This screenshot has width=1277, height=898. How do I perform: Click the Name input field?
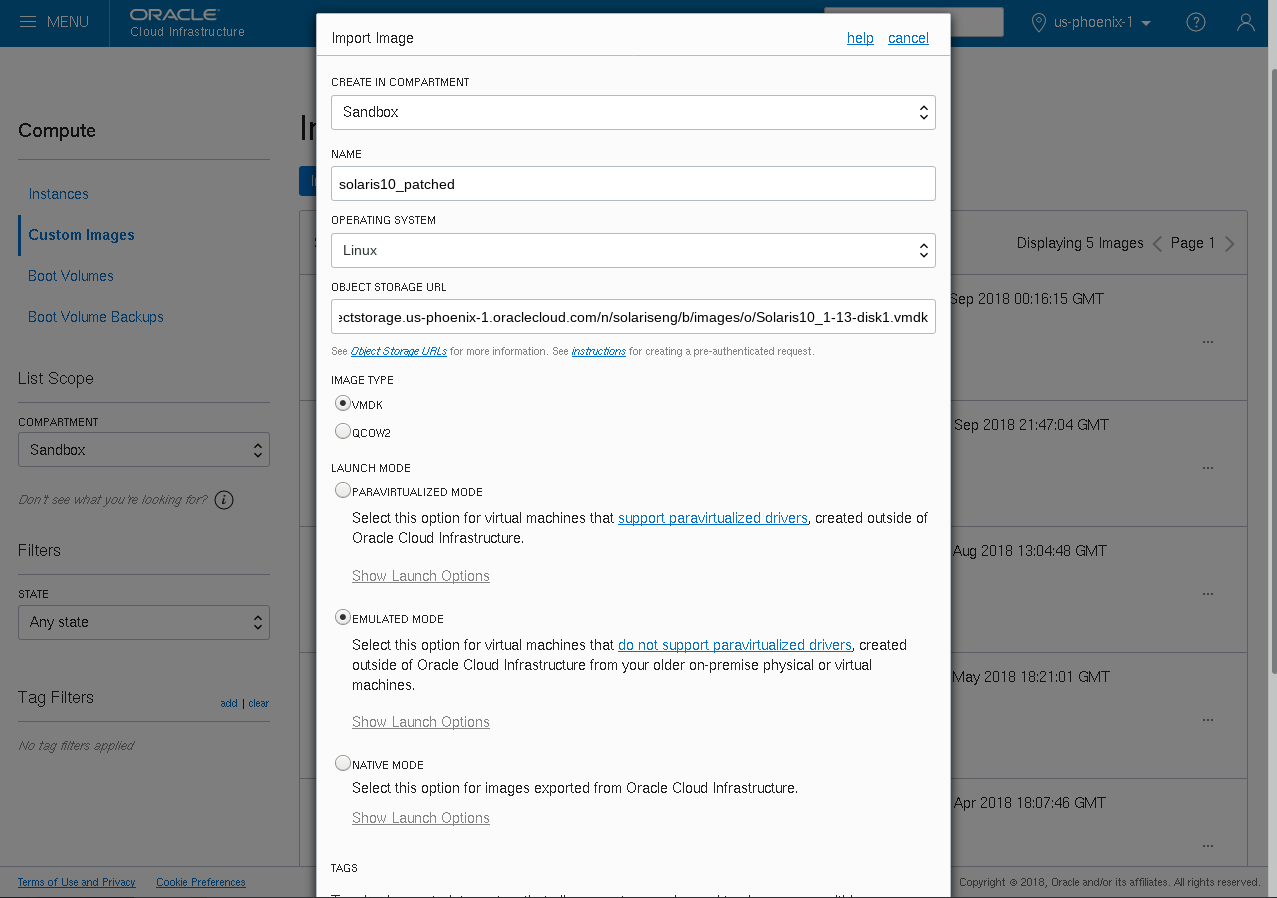point(633,184)
